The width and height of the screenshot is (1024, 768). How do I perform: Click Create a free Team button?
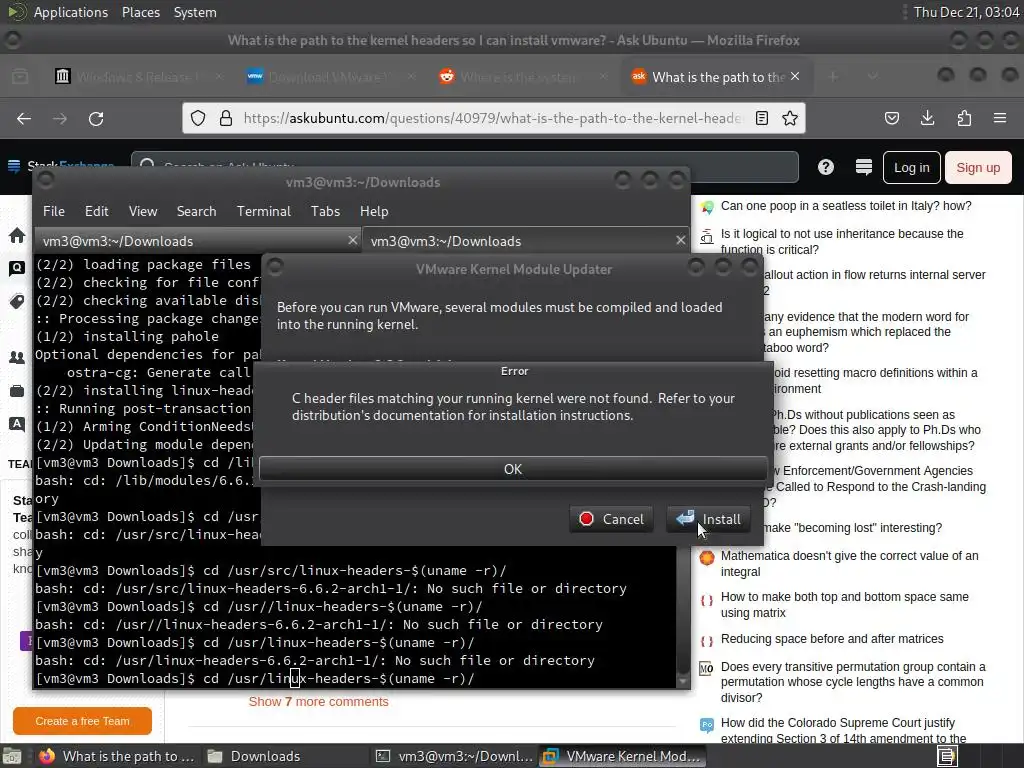pyautogui.click(x=82, y=721)
